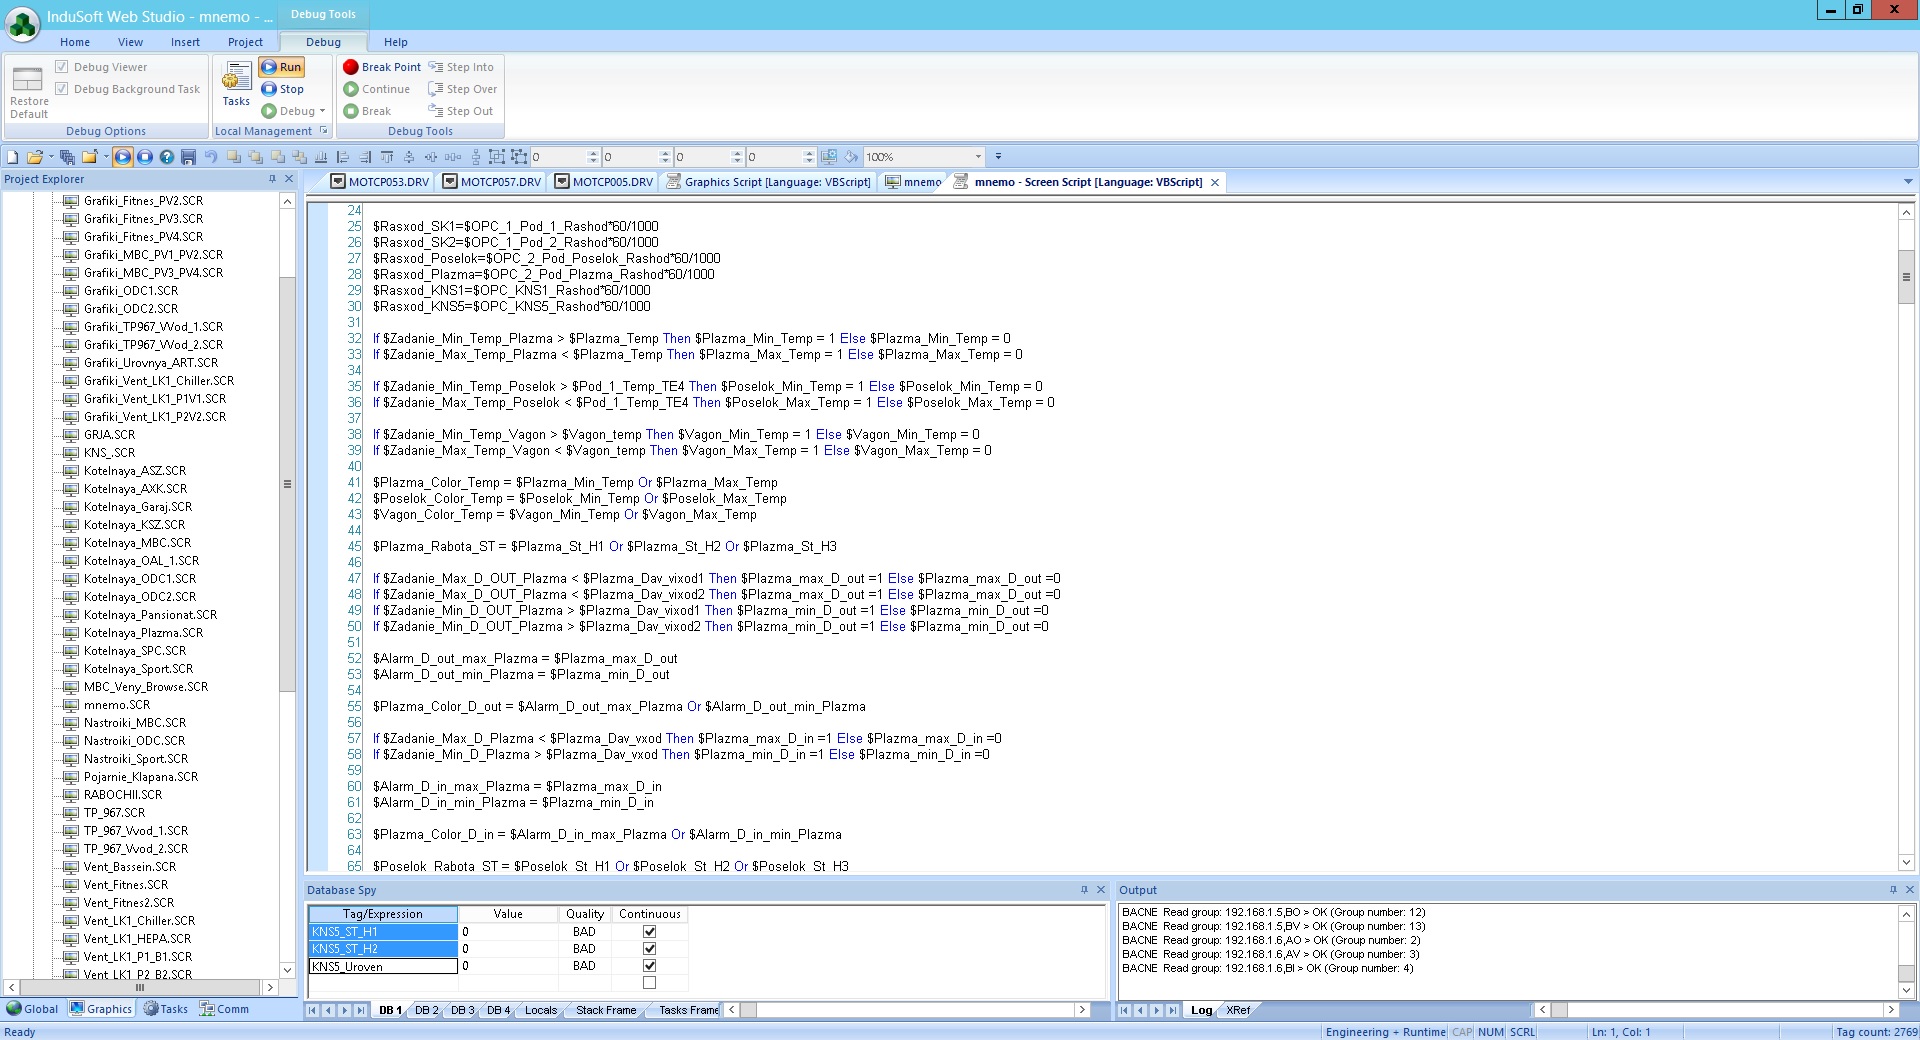
Task: Toggle the Debug Viewer checkbox
Action: 62,67
